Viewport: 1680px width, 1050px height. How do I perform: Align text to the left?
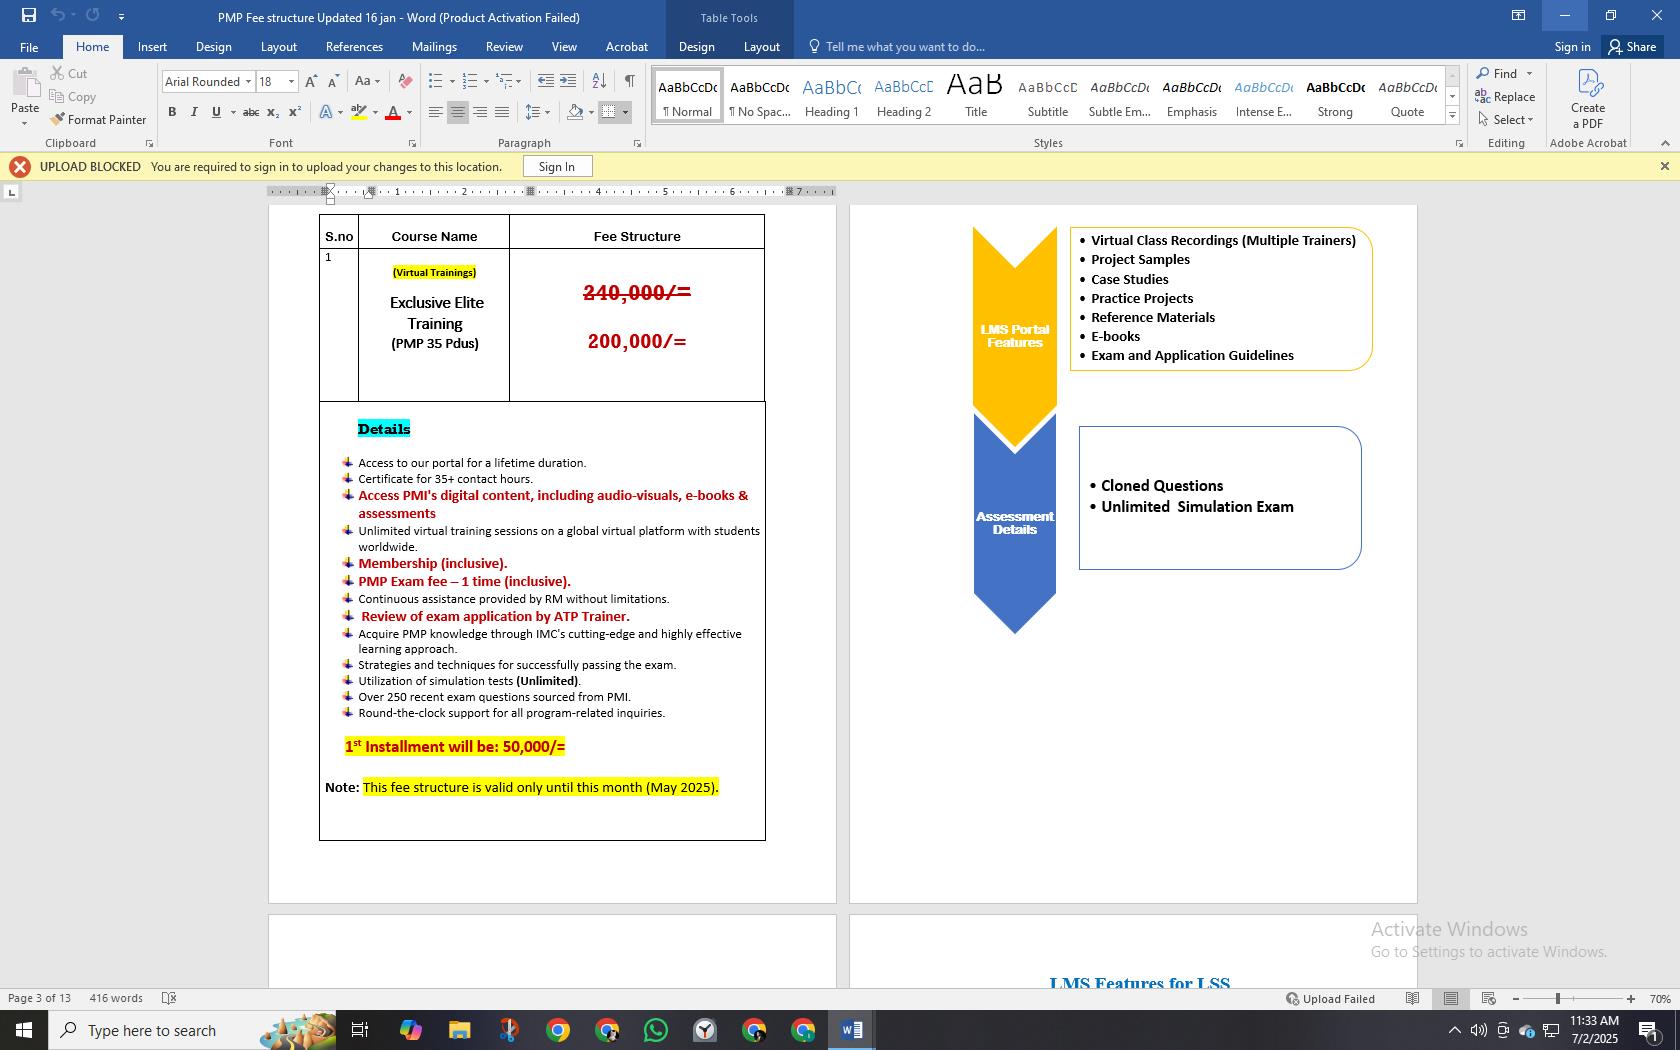pyautogui.click(x=436, y=112)
